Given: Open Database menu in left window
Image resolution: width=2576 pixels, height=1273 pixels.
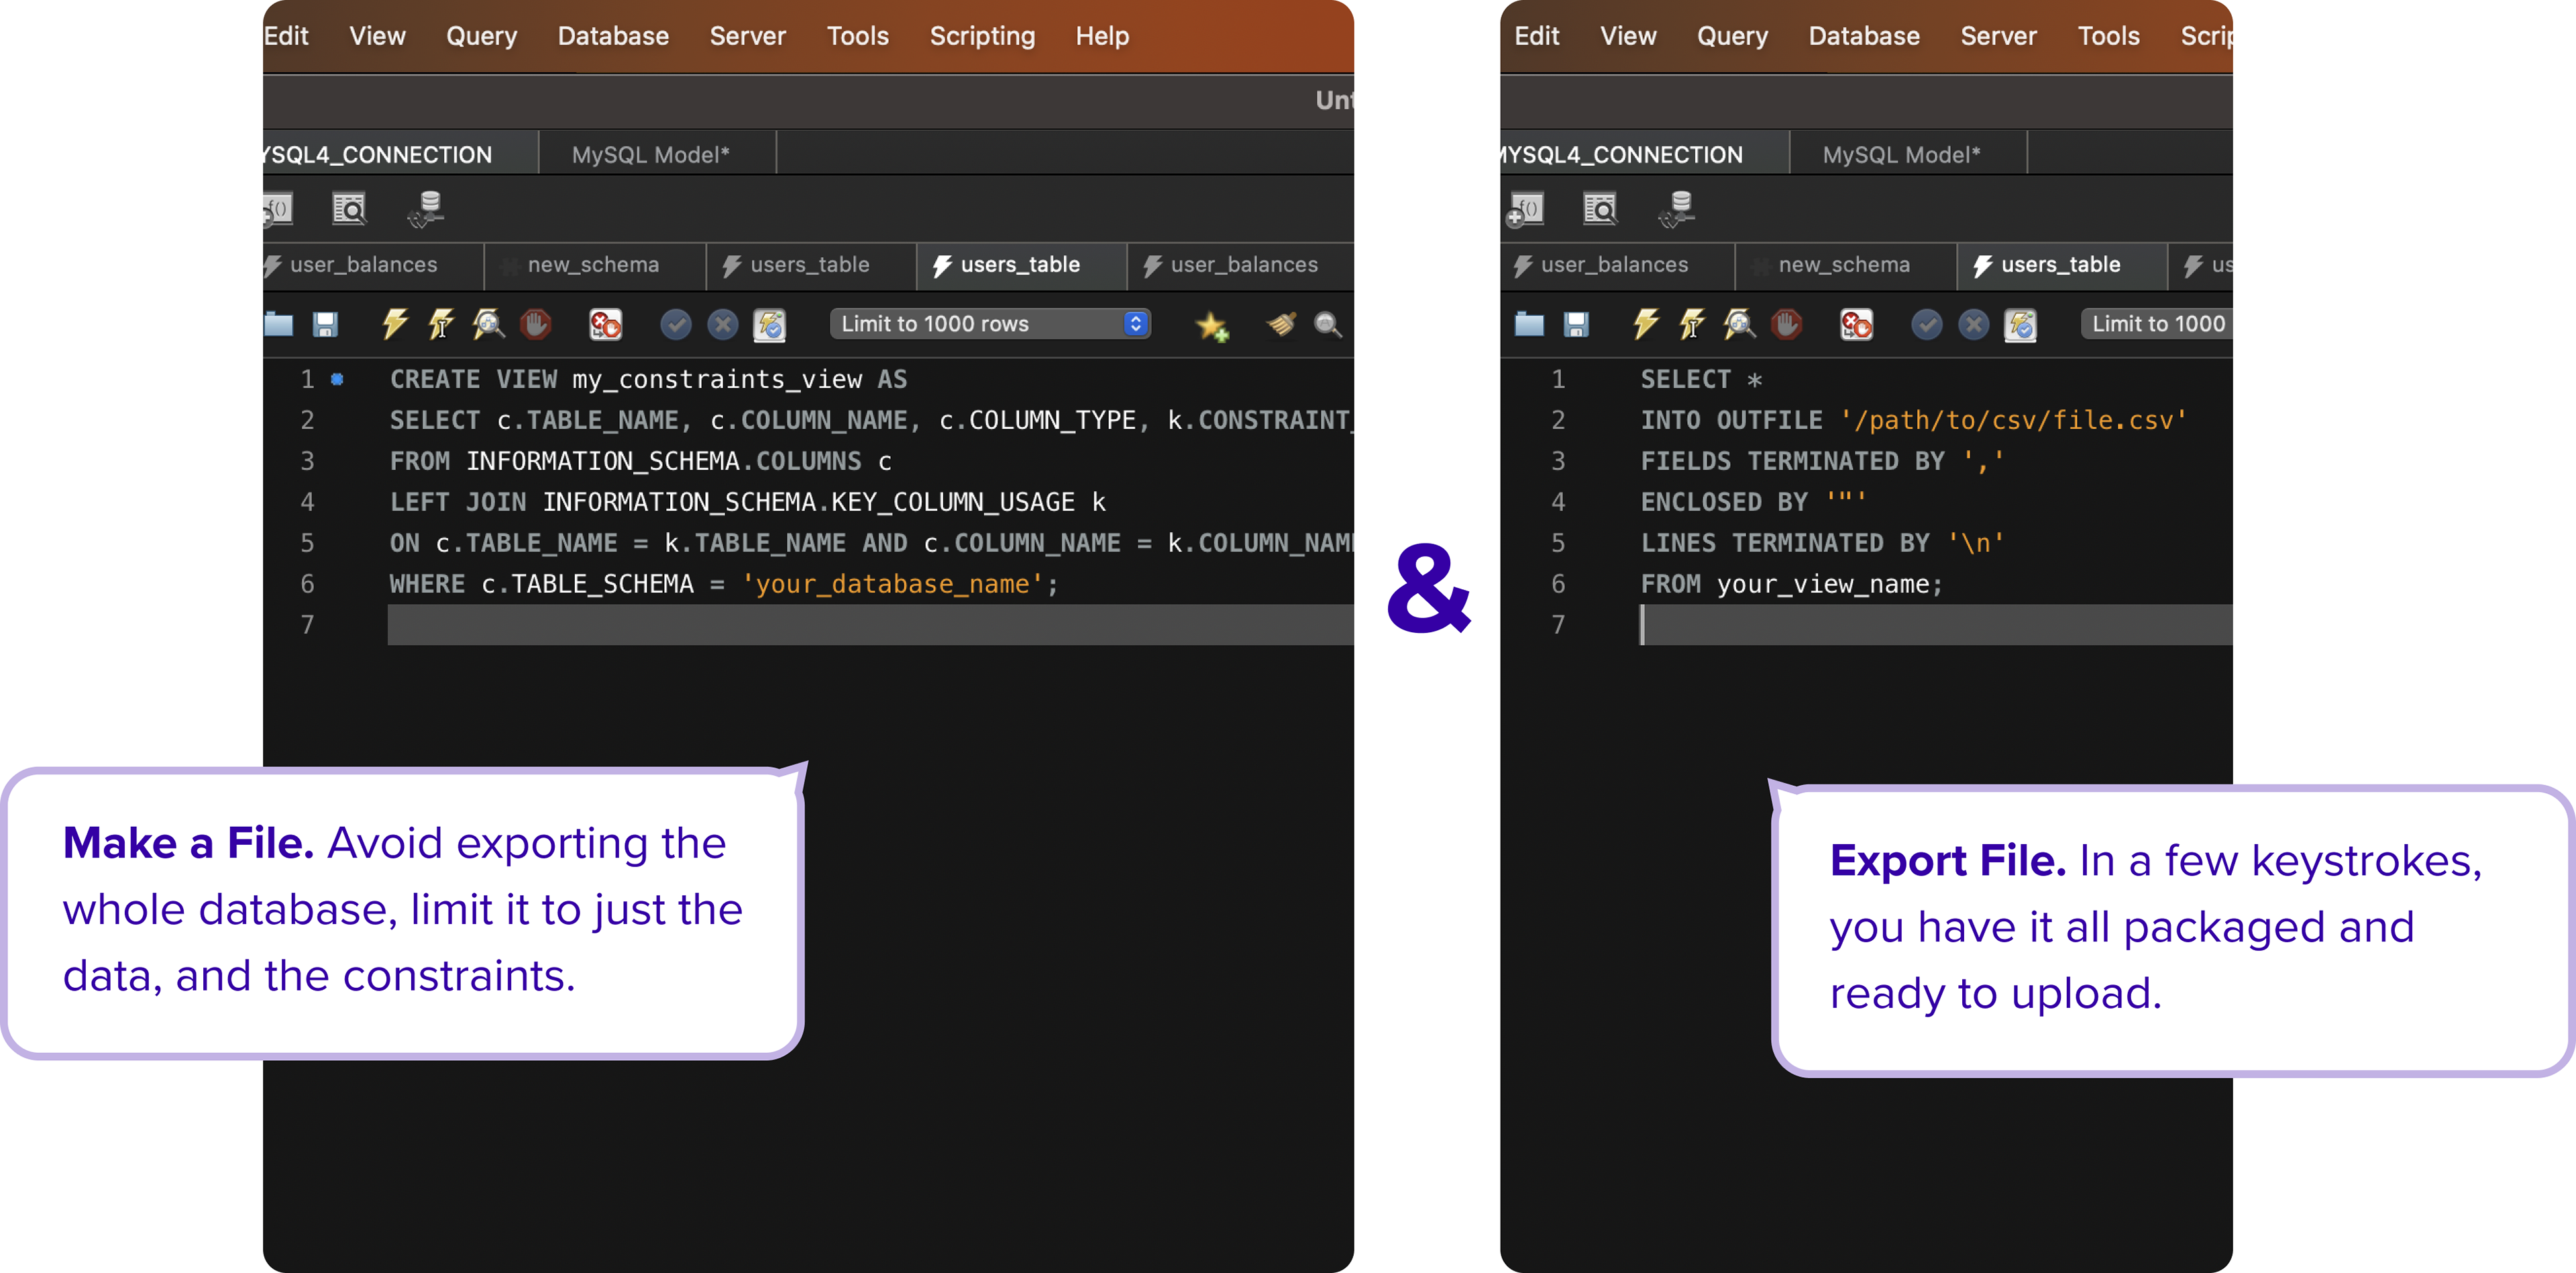Looking at the screenshot, I should coord(613,36).
